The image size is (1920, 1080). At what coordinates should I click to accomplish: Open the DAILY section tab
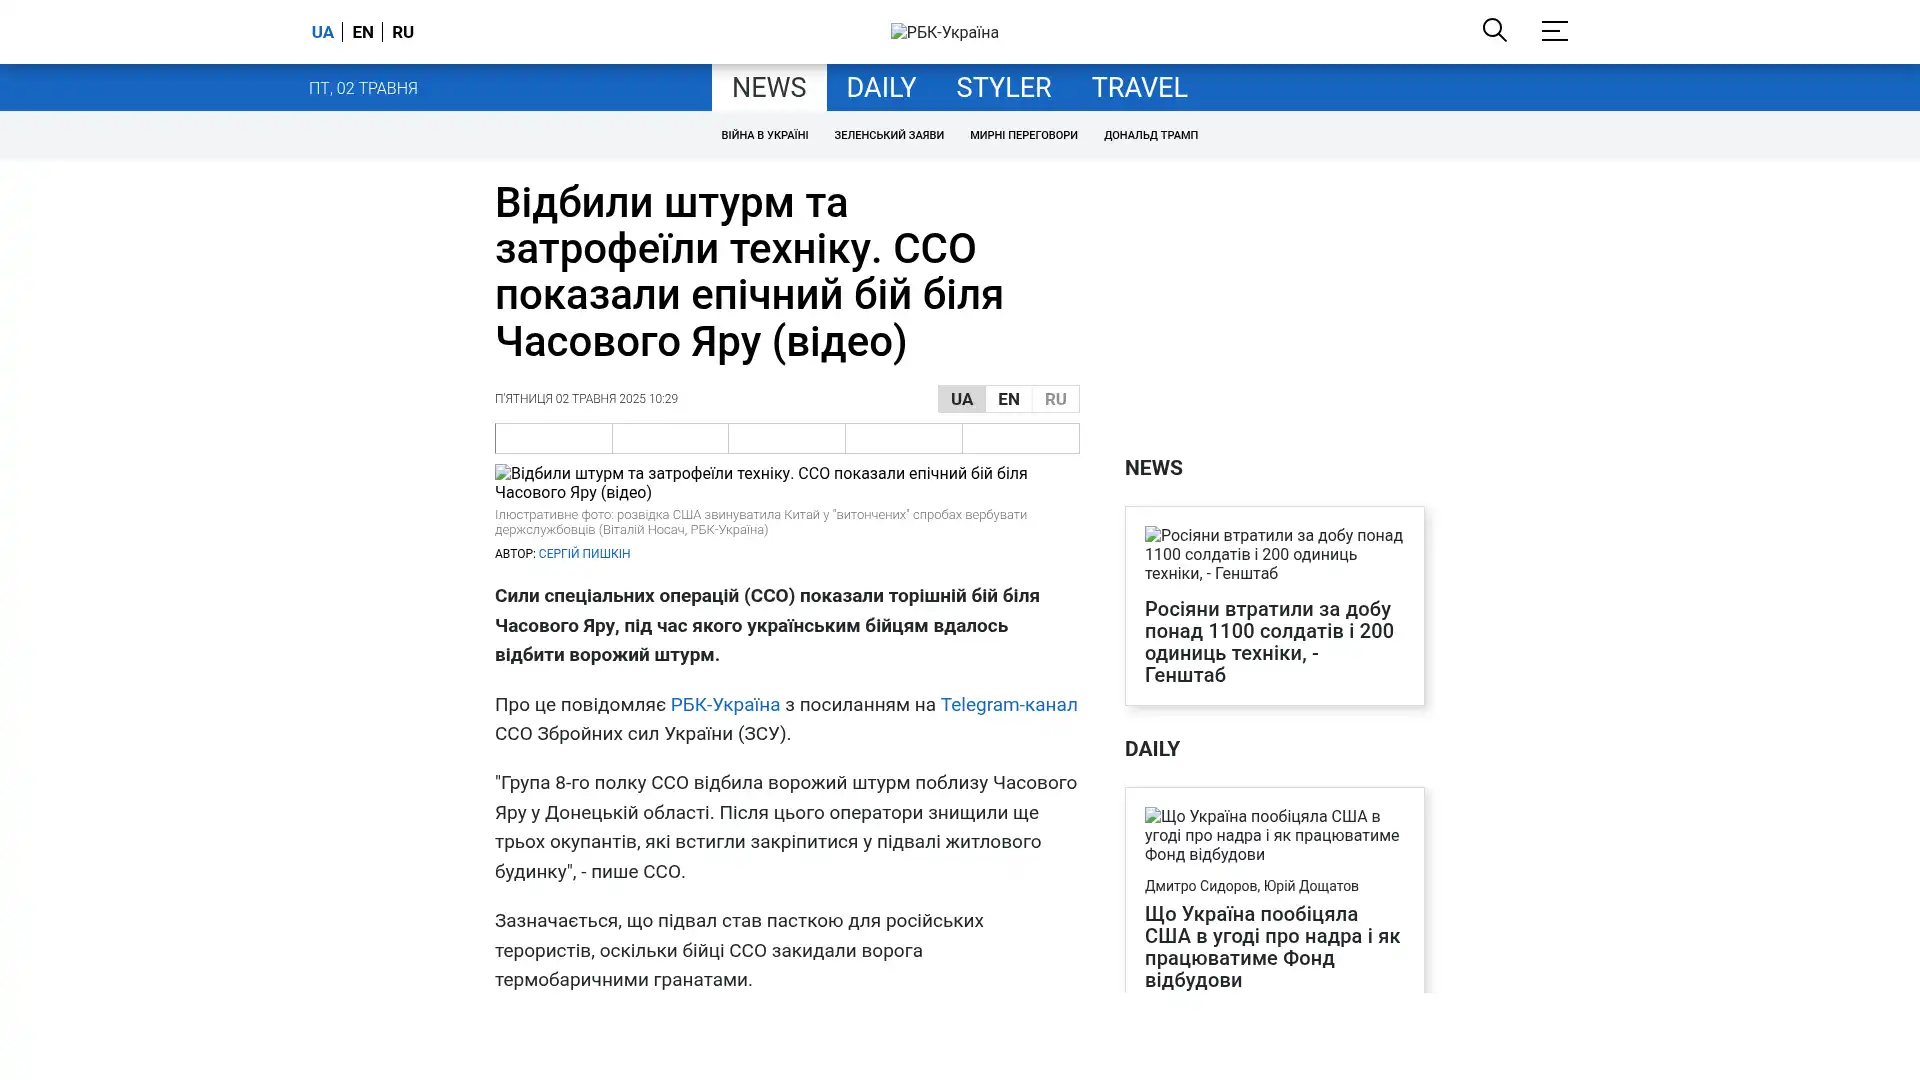(x=880, y=87)
